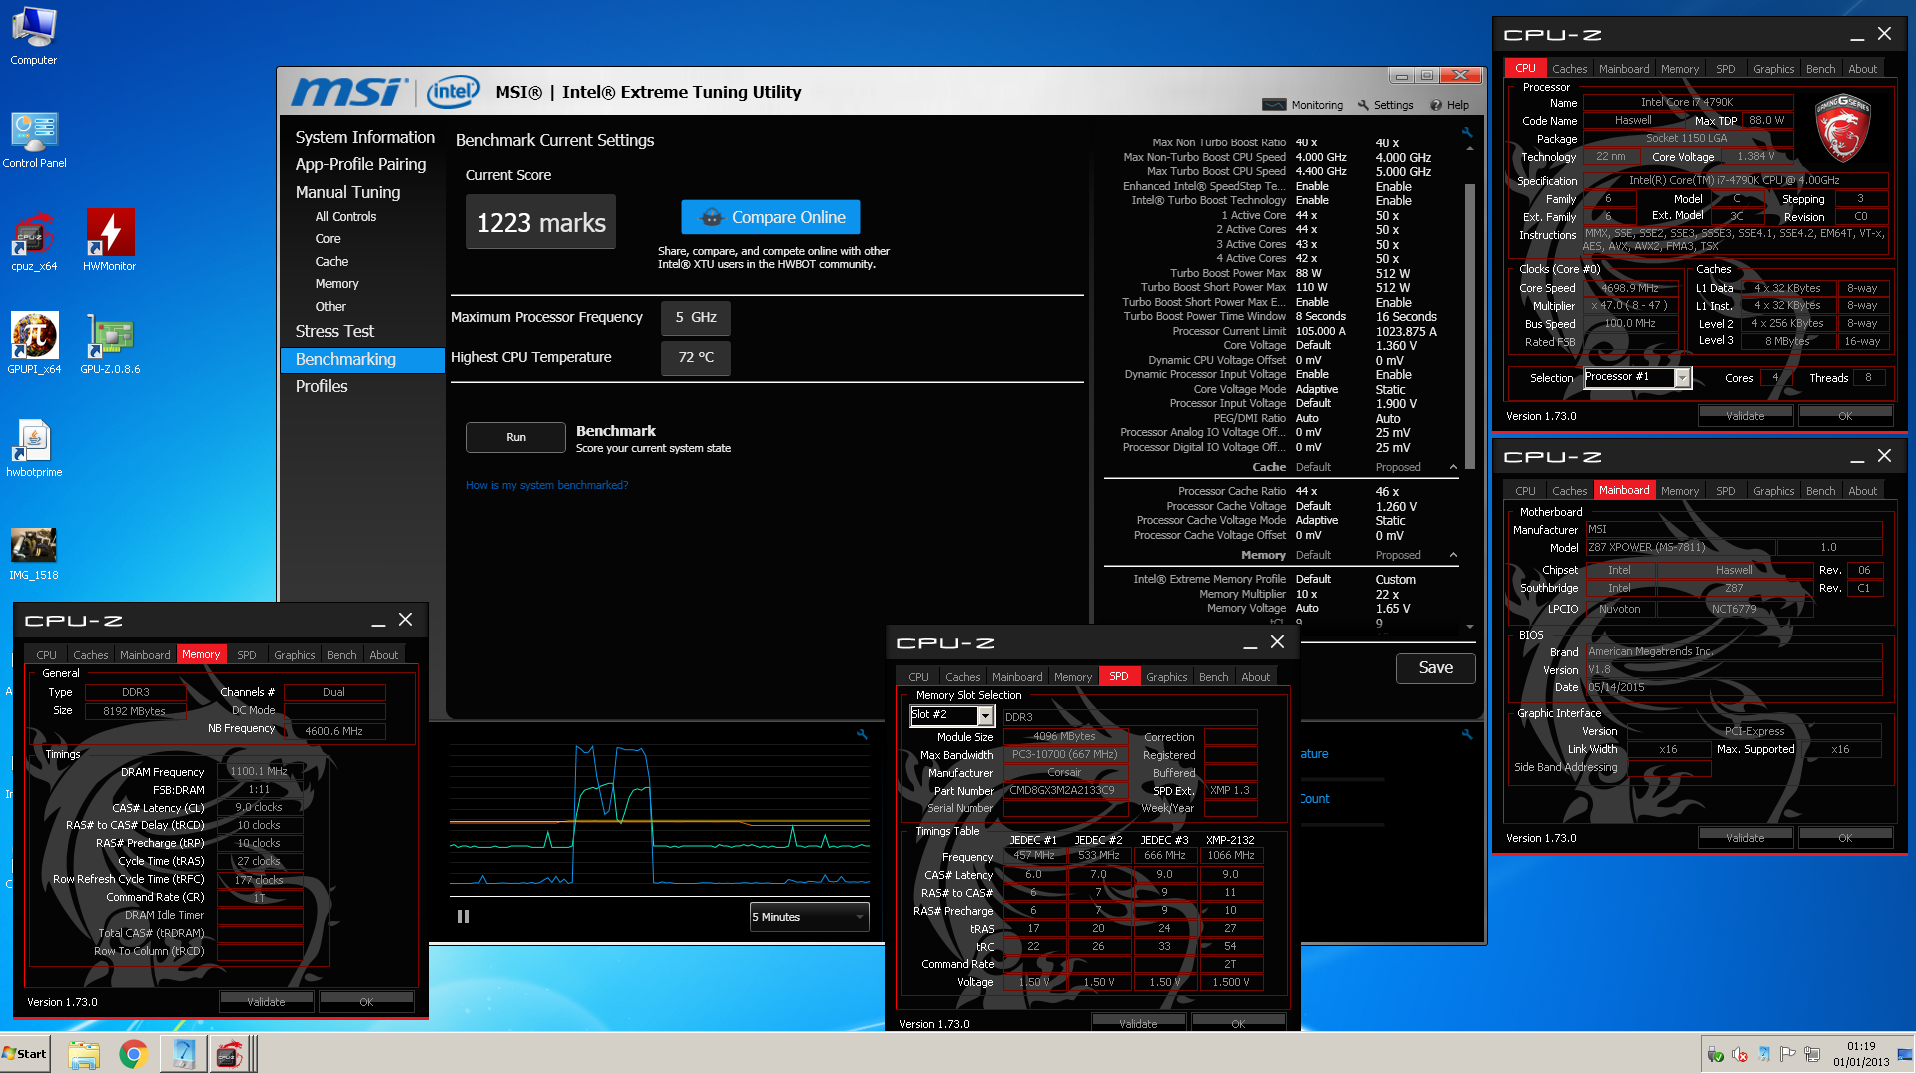Screen dimensions: 1916x1074
Task: Open Core under Manual Tuning
Action: [328, 239]
